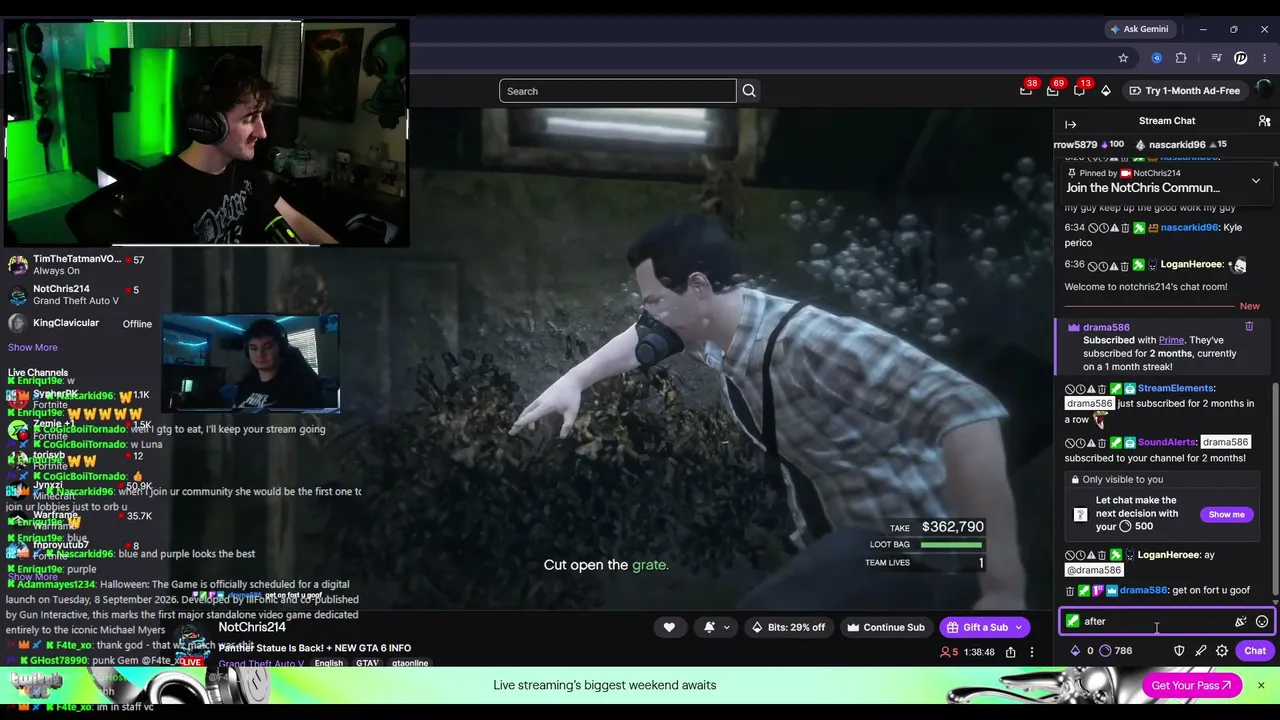The width and height of the screenshot is (1280, 720).
Task: Click the extension icon beside the bookmark star
Action: tap(1157, 58)
